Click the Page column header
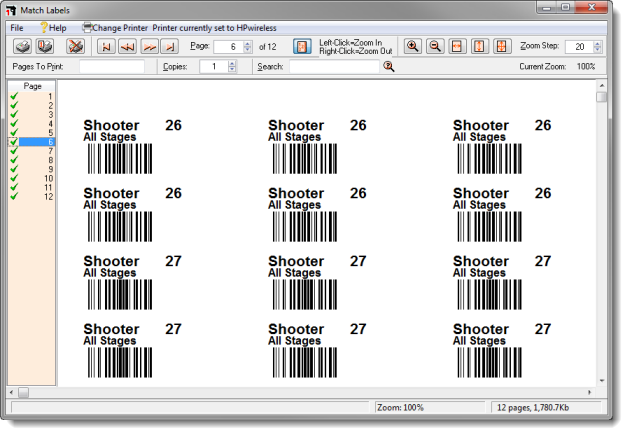Image resolution: width=628 pixels, height=435 pixels. (32, 86)
